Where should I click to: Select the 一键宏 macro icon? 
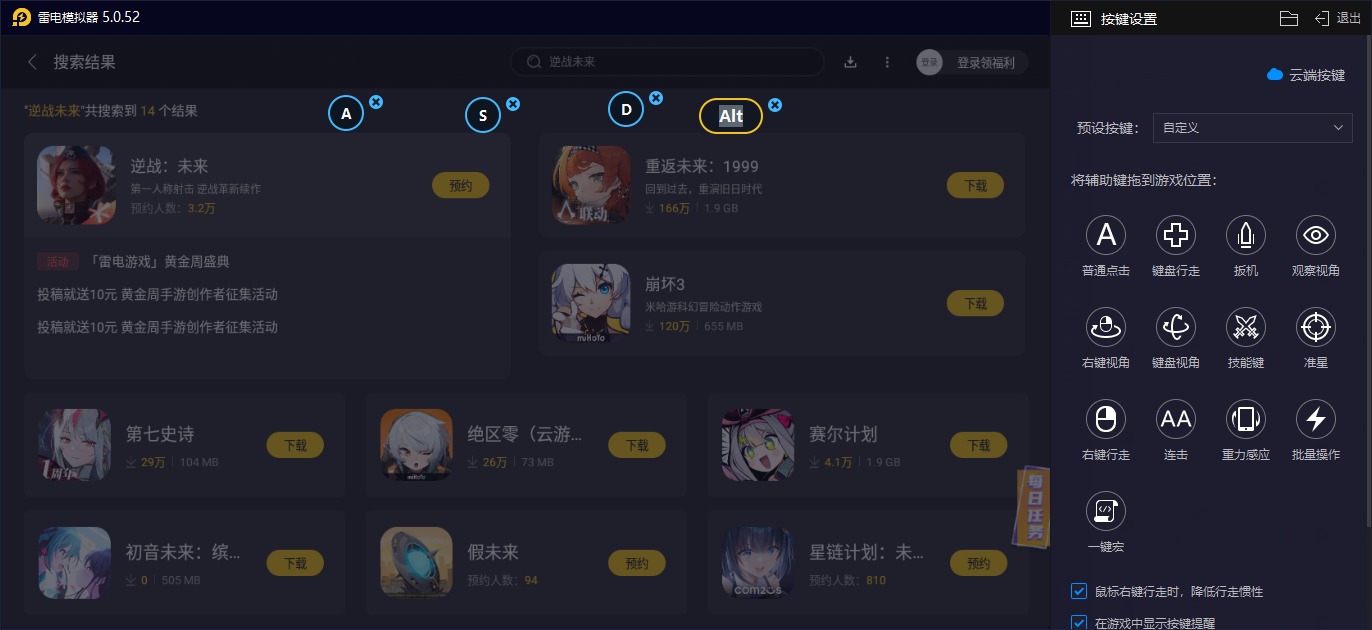(x=1106, y=511)
